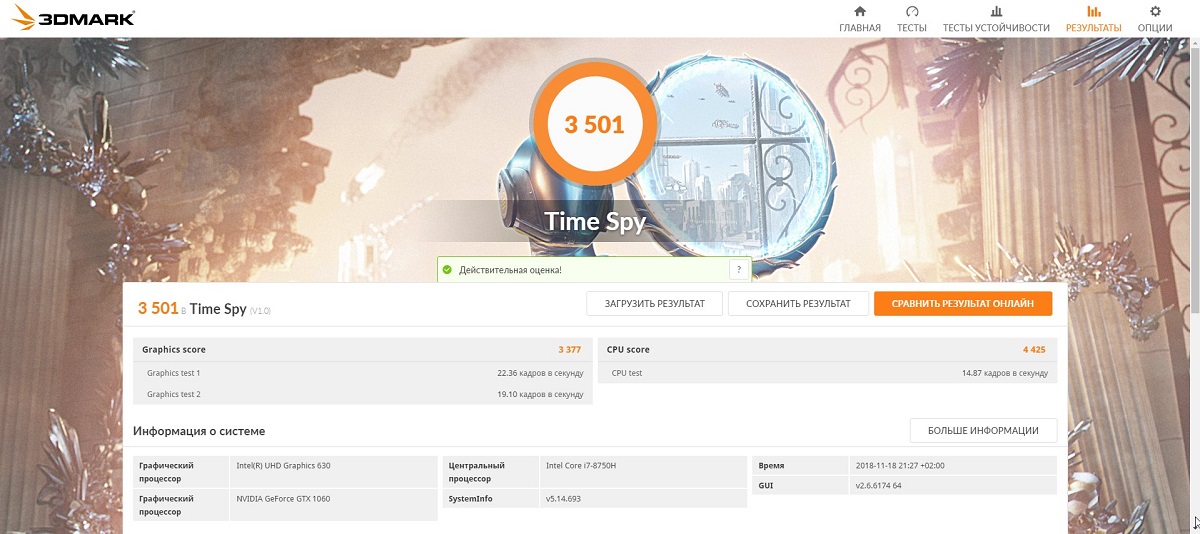
Task: Open the ГЛАВНАЯ home tab
Action: pos(859,18)
